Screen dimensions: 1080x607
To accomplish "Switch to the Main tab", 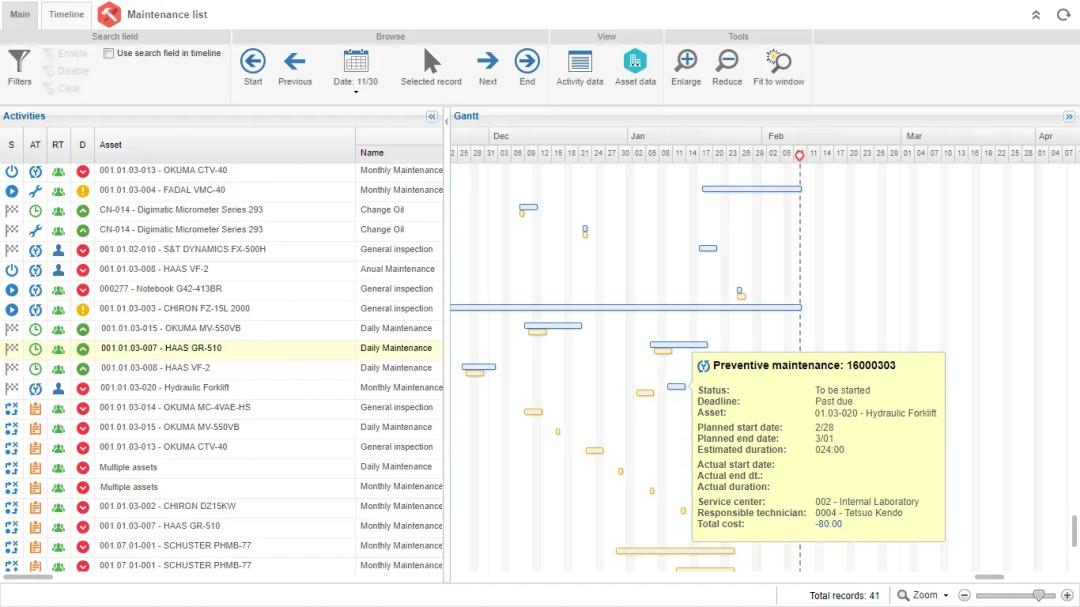I will click(x=20, y=15).
